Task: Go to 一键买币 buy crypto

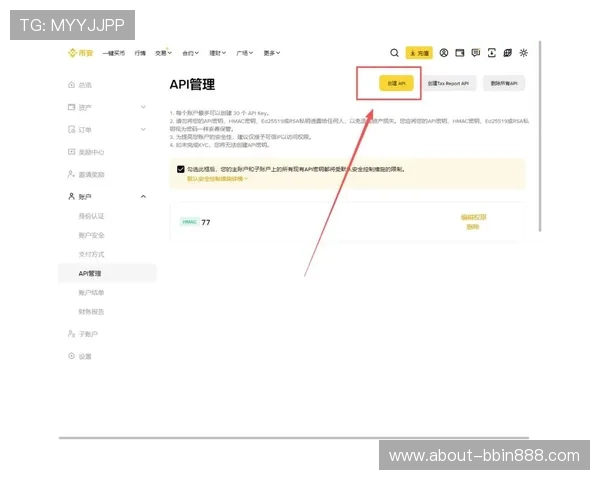Action: [x=114, y=53]
